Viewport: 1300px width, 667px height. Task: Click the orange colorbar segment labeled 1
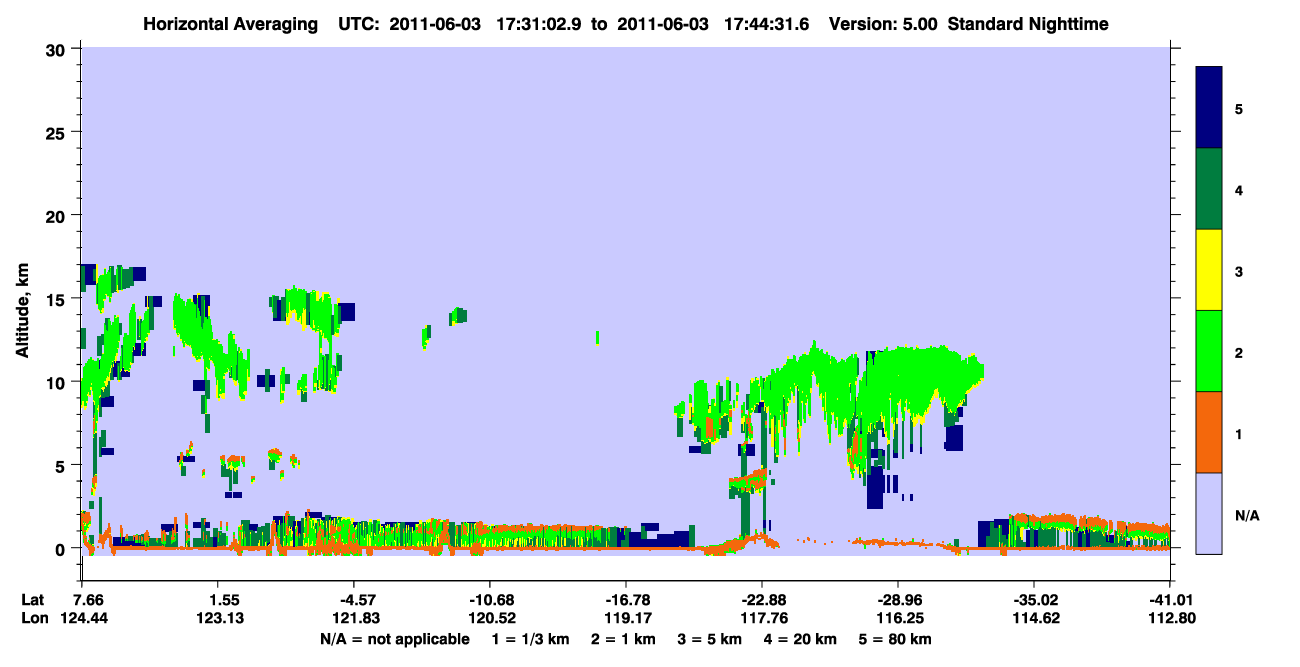click(1209, 432)
